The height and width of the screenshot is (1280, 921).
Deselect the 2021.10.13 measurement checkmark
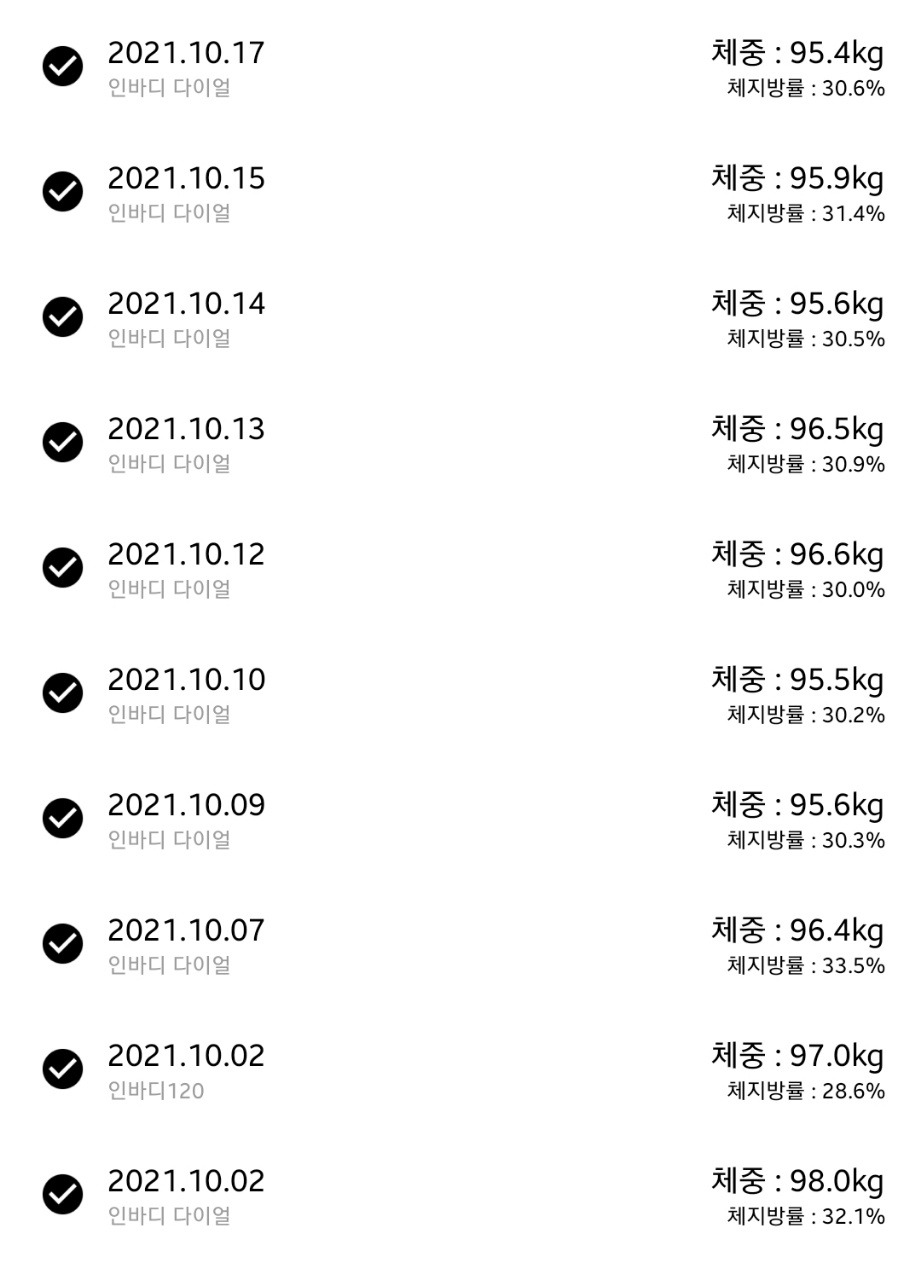pyautogui.click(x=62, y=442)
